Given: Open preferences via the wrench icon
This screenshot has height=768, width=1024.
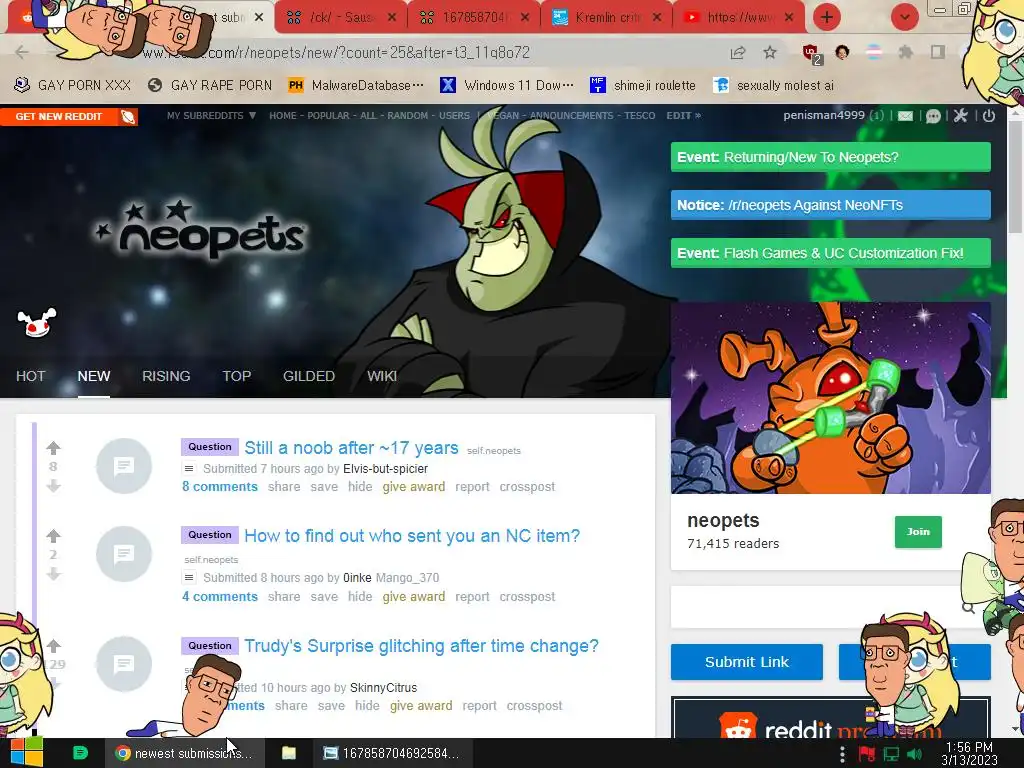Looking at the screenshot, I should click(x=960, y=116).
